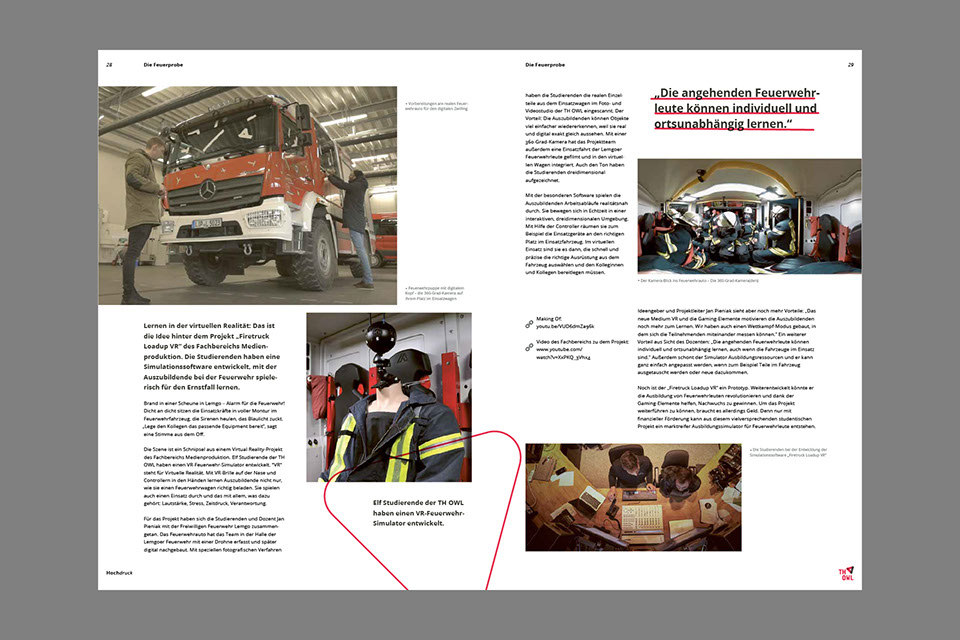This screenshot has height=640, width=960.
Task: Click the right page 'Die Feuerprobe' header
Action: click(x=545, y=65)
